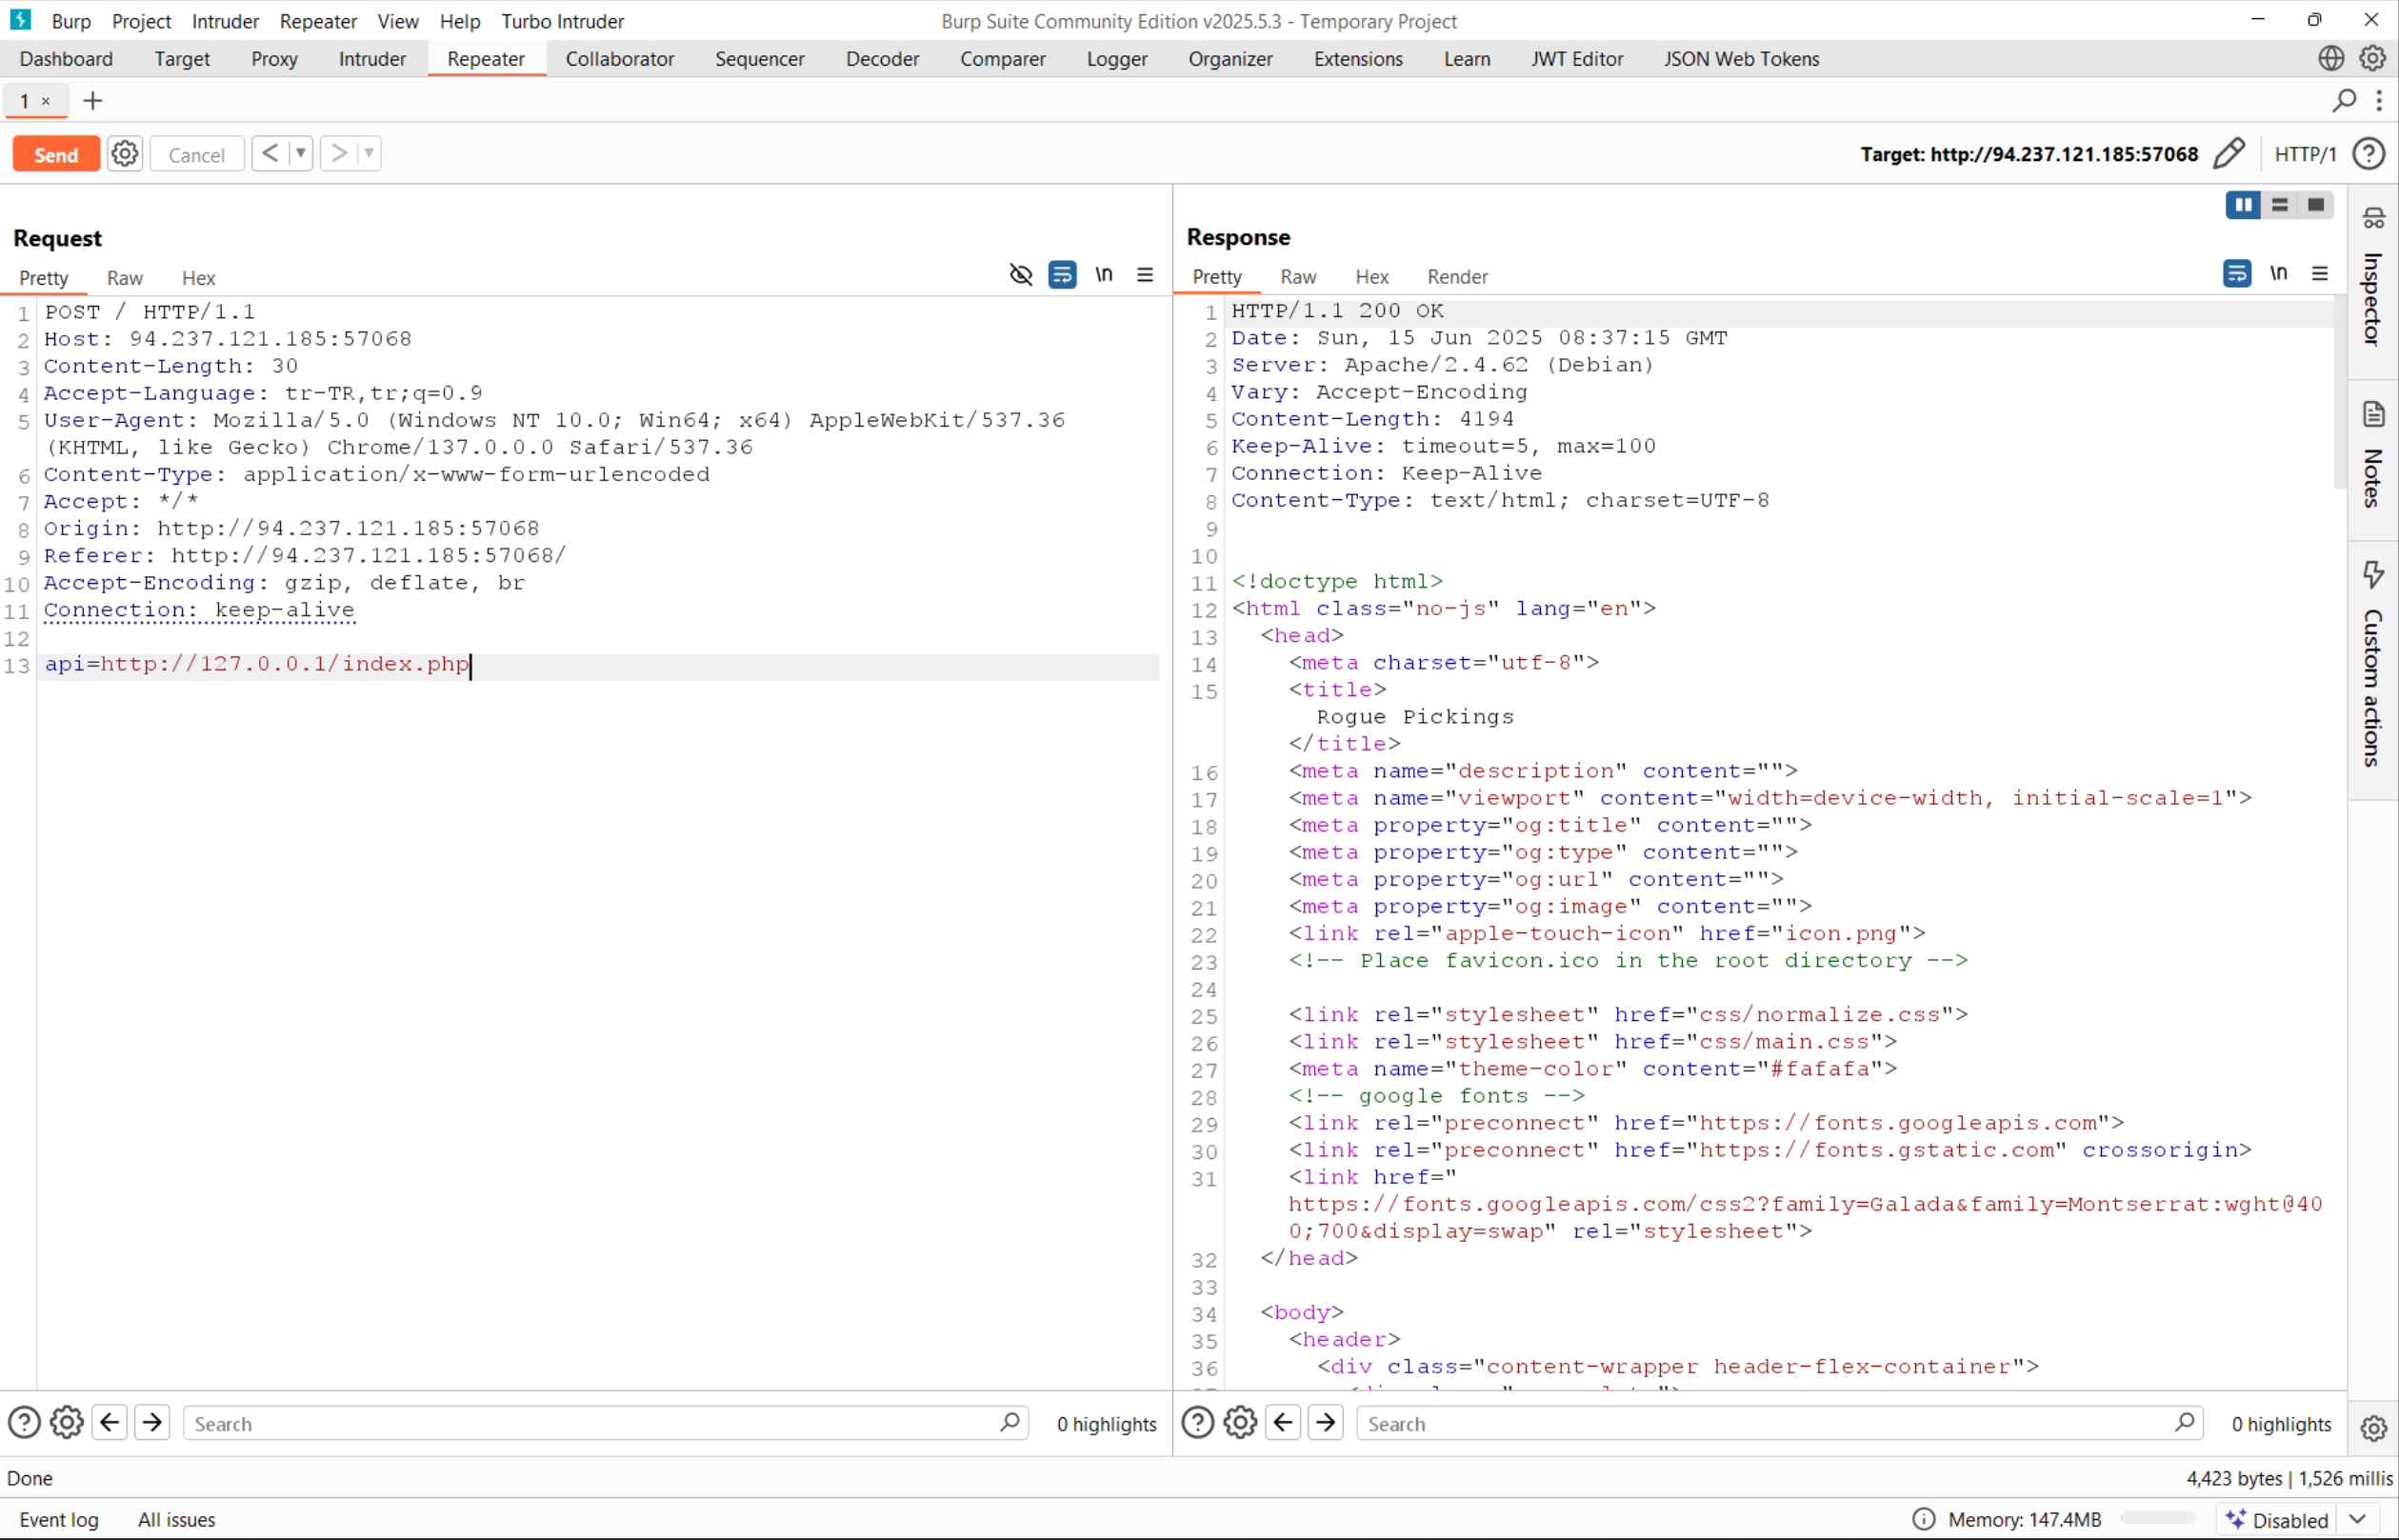Select side-by-side layout view
The width and height of the screenshot is (2399, 1540).
2243,205
